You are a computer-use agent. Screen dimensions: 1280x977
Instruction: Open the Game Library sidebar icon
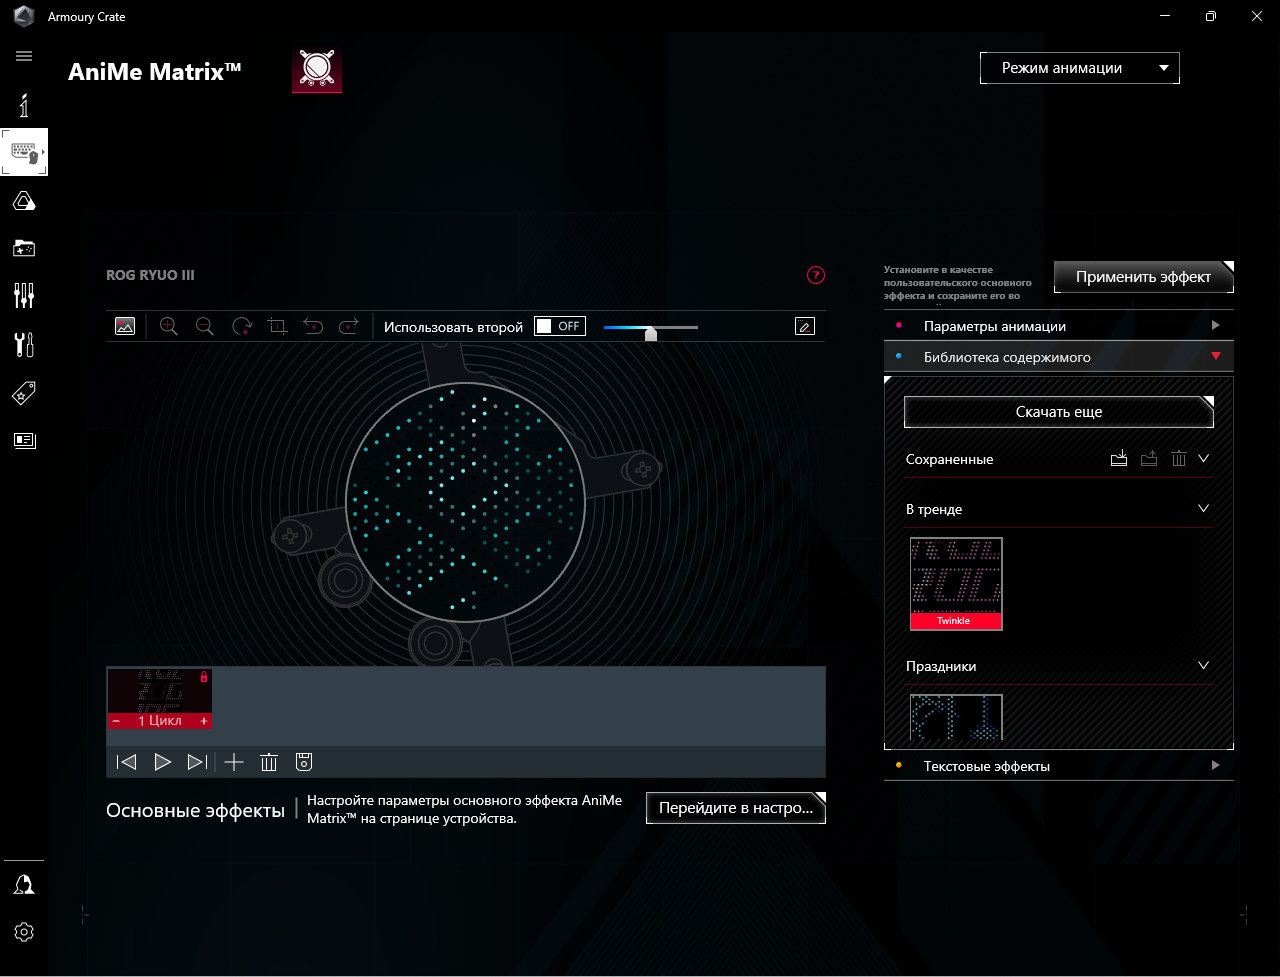[x=24, y=248]
